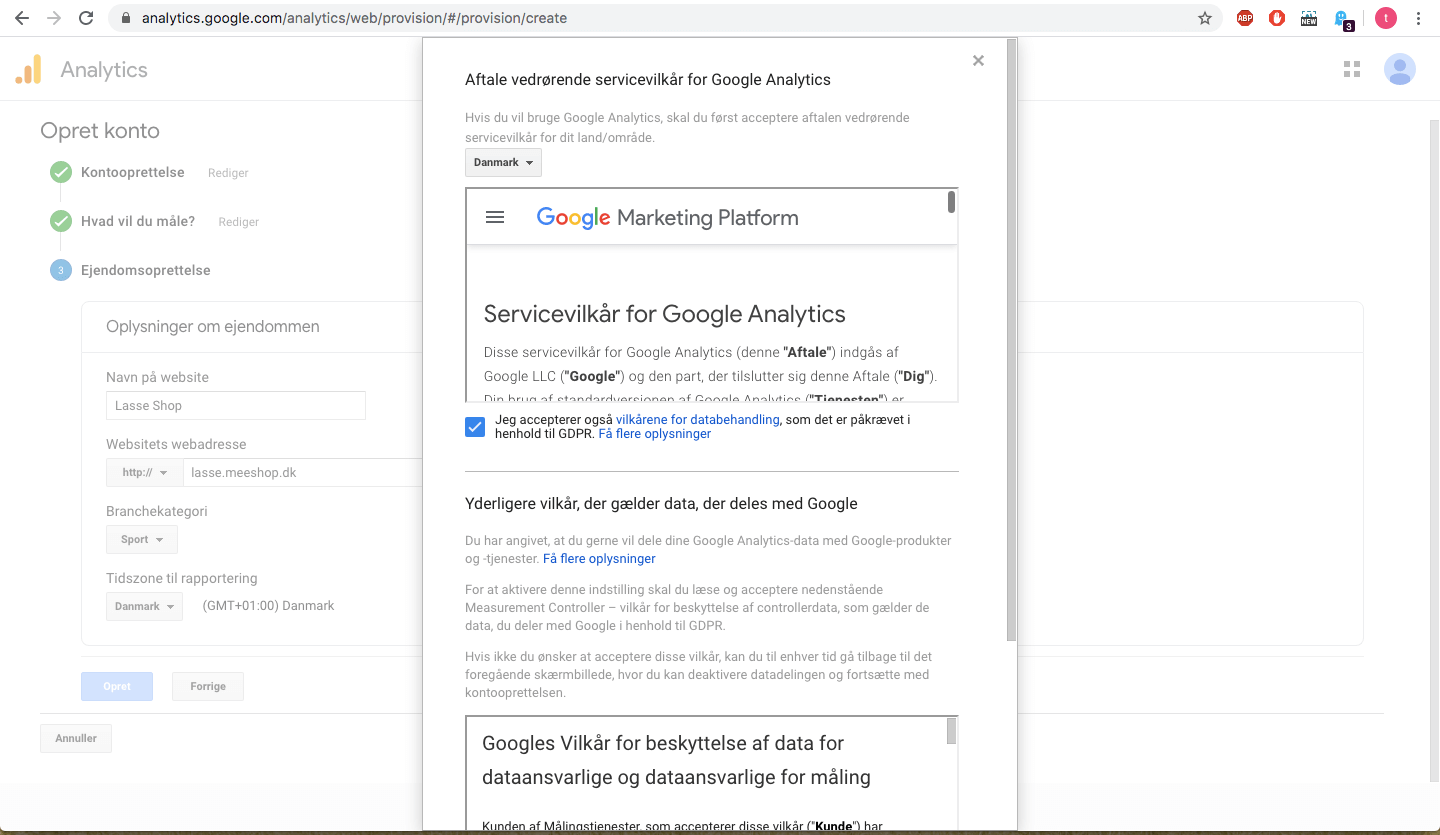Click Rediger next to Kontooprettelse
The width and height of the screenshot is (1440, 835).
[228, 173]
